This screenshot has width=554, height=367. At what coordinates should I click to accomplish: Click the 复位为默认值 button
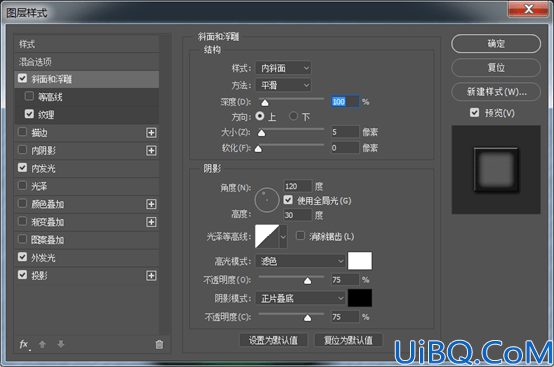coord(348,340)
